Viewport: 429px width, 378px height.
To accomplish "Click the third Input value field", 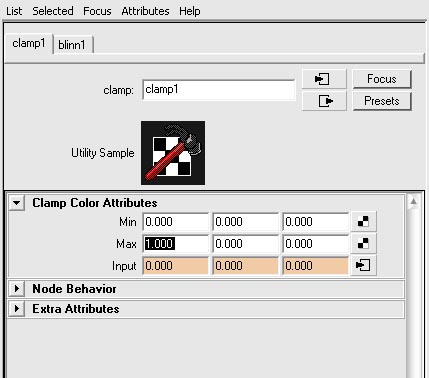I will click(x=316, y=266).
